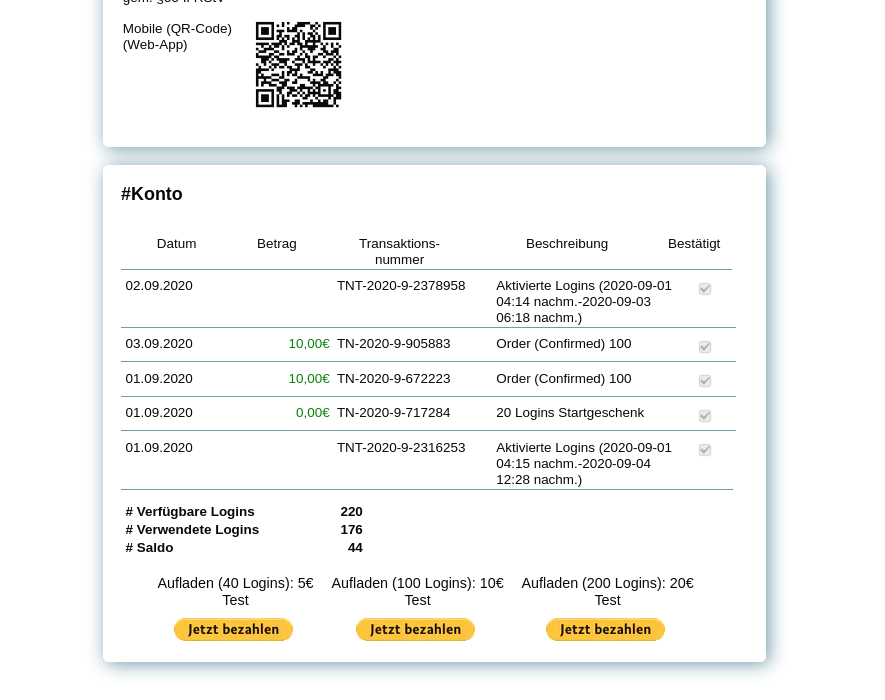Toggle confirmed checkbox for TN-2020-9-672223

pyautogui.click(x=705, y=381)
